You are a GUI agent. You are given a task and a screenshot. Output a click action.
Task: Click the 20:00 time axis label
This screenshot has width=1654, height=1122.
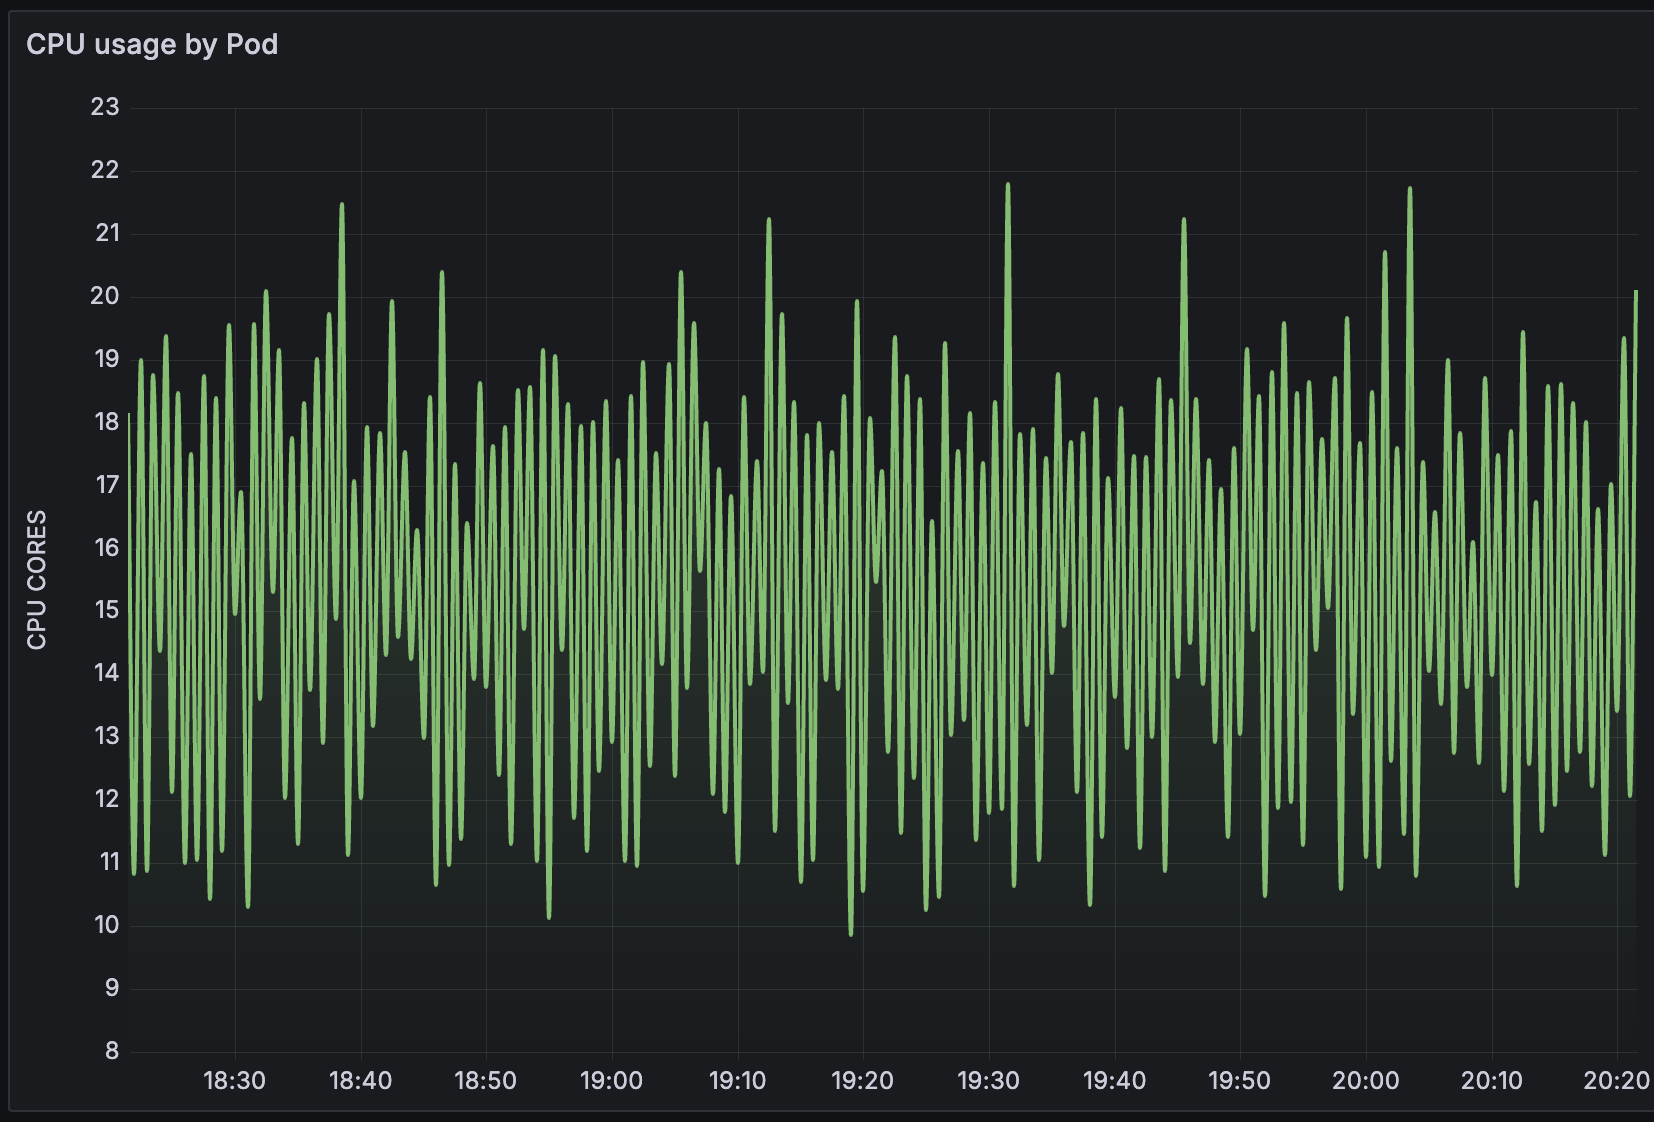[x=1366, y=1081]
